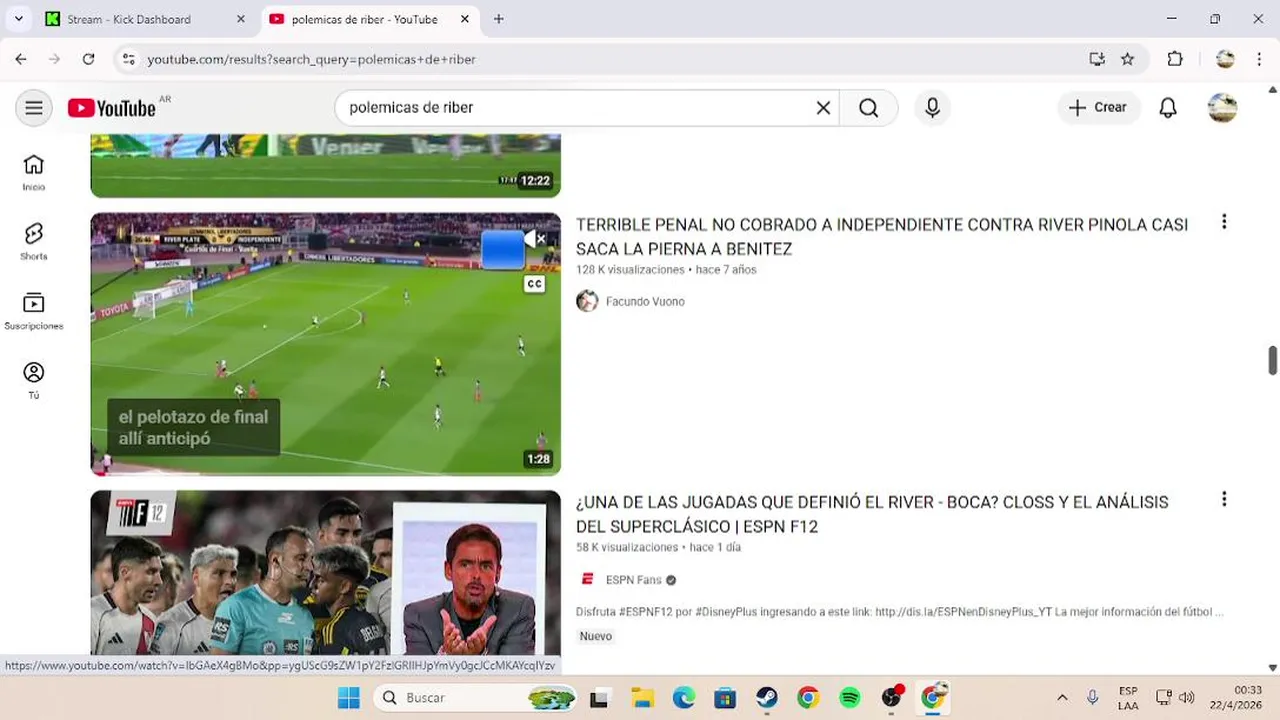The width and height of the screenshot is (1280, 720).
Task: Open Steam from the taskbar
Action: tap(767, 698)
